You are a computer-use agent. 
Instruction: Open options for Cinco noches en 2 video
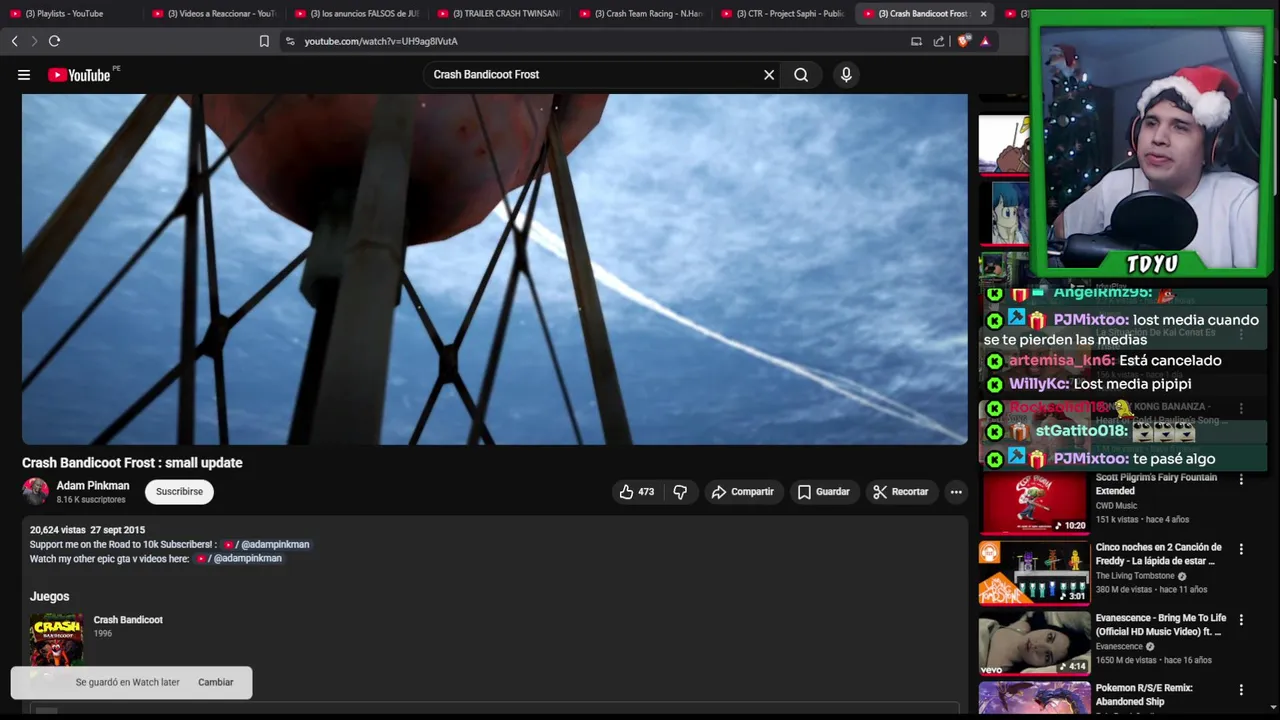[1241, 549]
